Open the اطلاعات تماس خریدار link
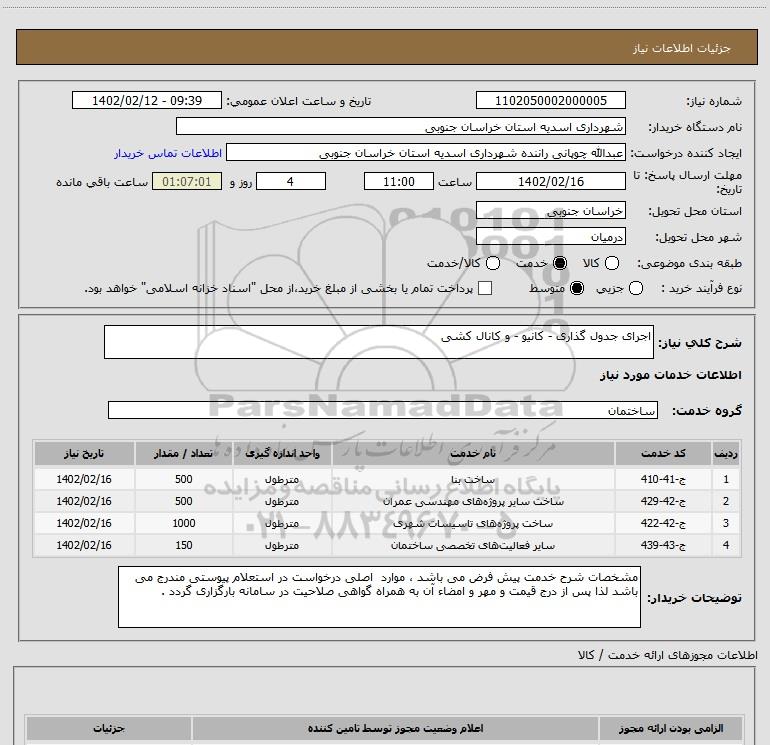Viewport: 770px width, 745px height. coord(168,153)
